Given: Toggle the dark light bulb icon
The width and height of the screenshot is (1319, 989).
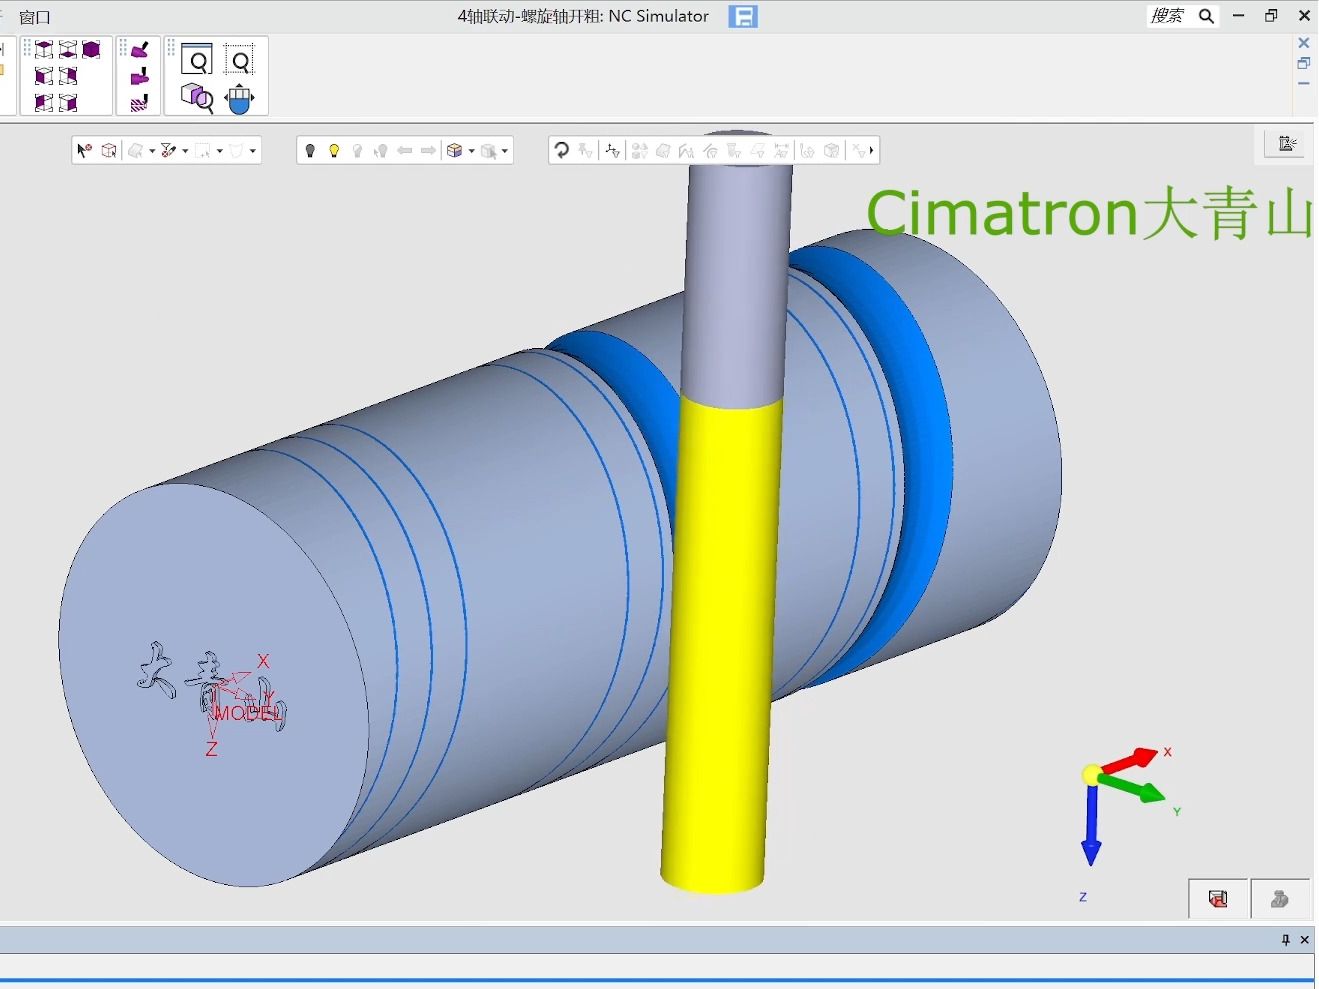Looking at the screenshot, I should click(310, 150).
